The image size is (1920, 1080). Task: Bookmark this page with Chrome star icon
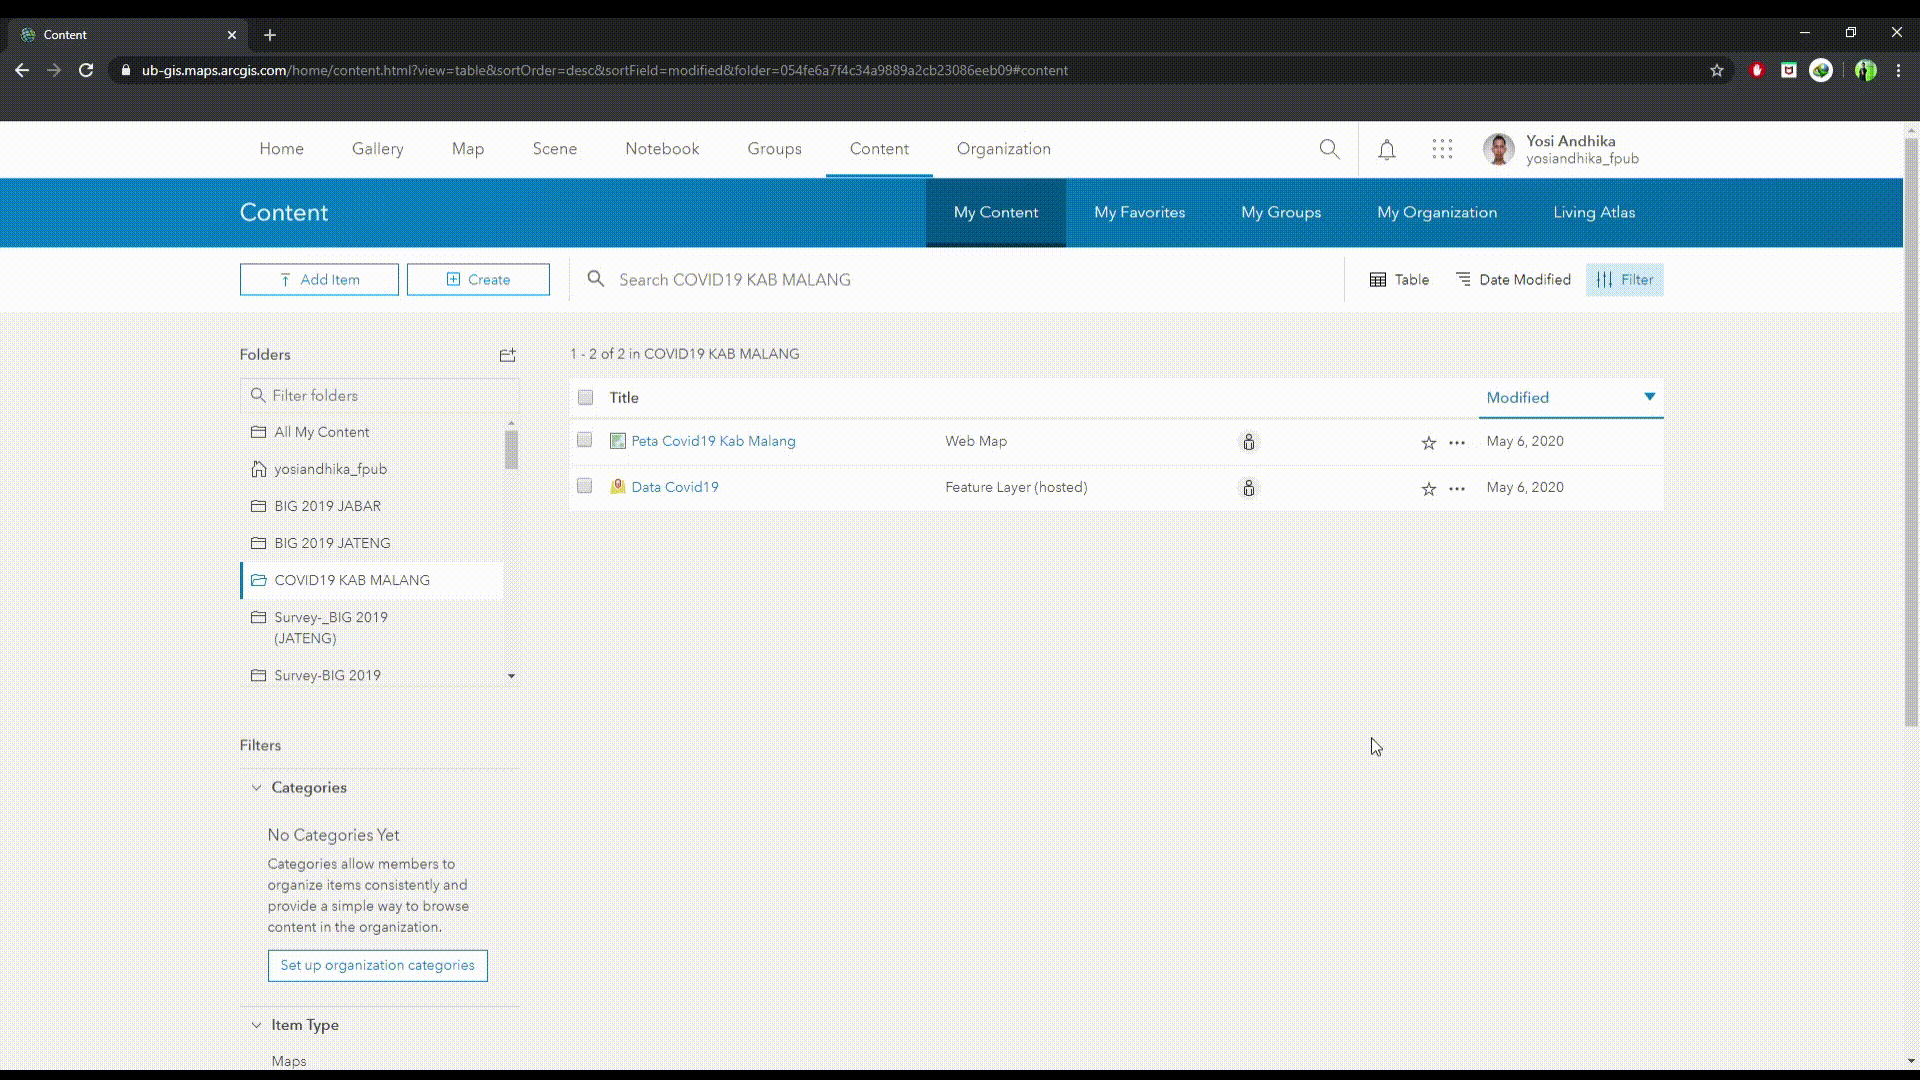point(1716,71)
